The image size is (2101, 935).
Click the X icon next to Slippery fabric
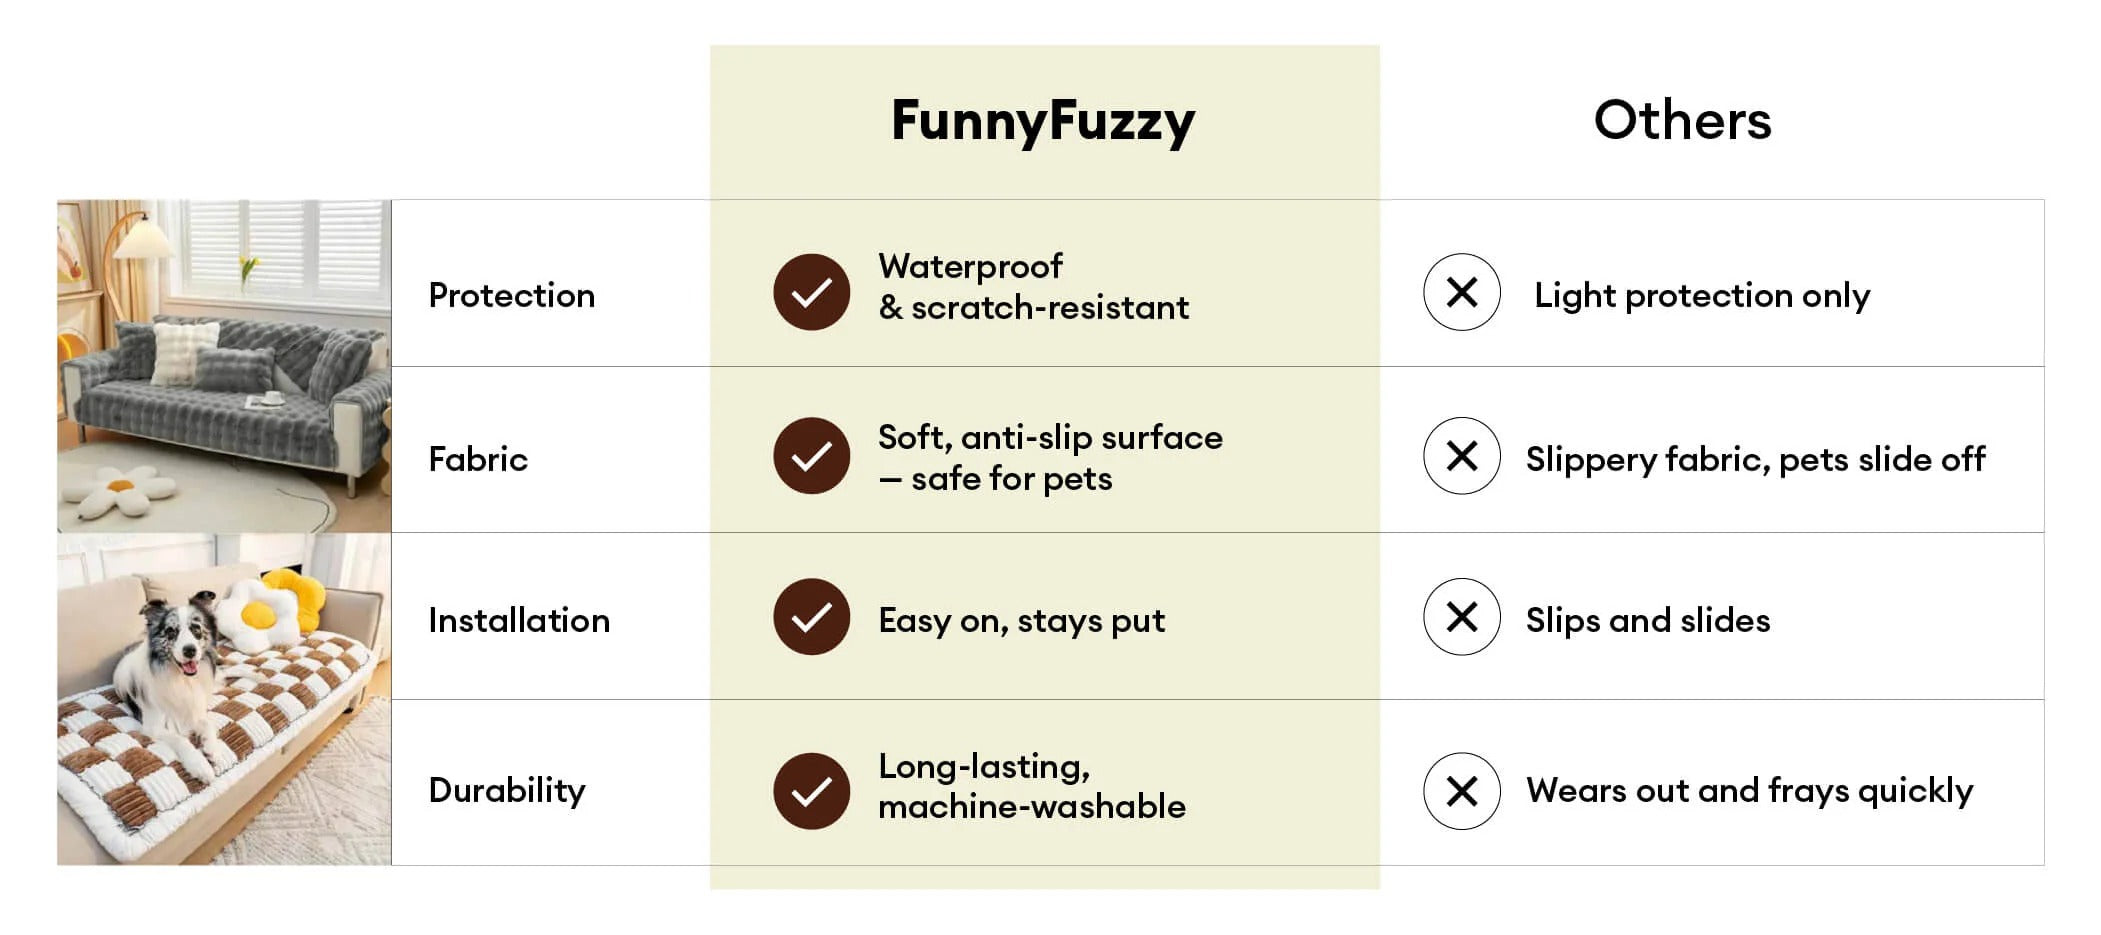tap(1461, 456)
